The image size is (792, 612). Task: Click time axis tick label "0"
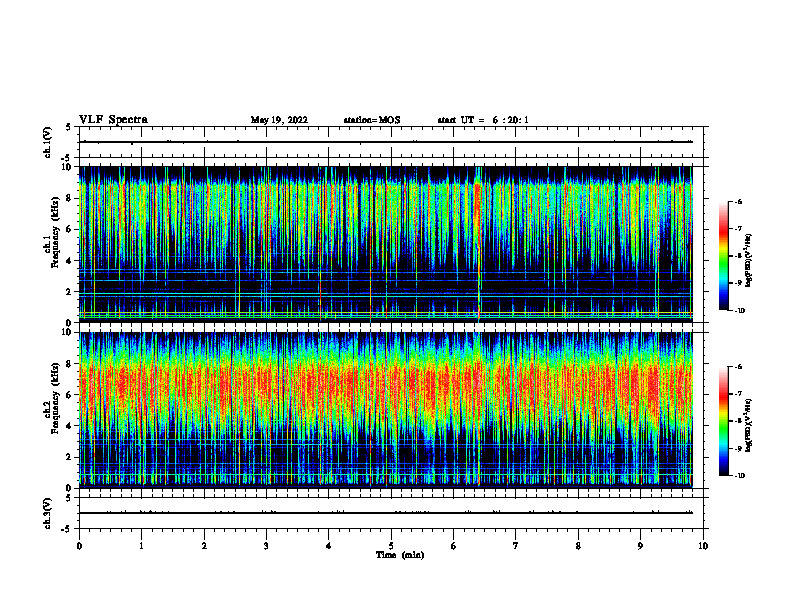[x=79, y=546]
